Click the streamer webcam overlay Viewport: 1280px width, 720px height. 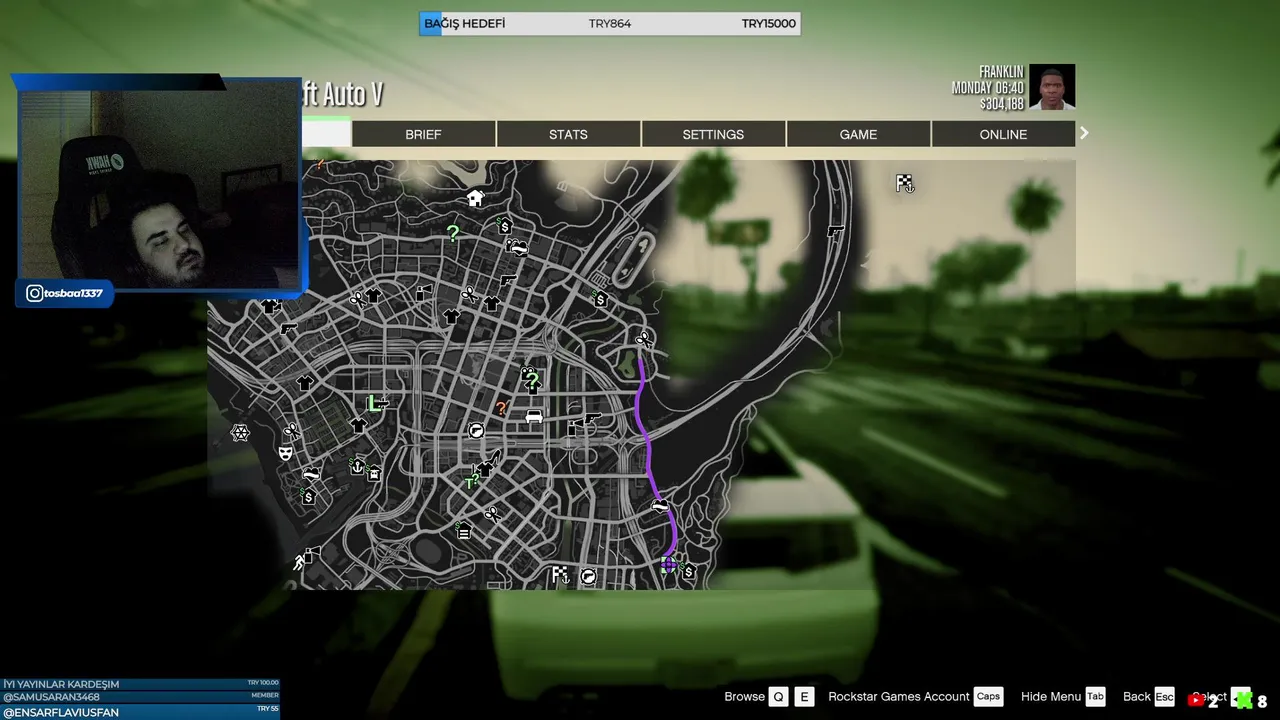158,187
